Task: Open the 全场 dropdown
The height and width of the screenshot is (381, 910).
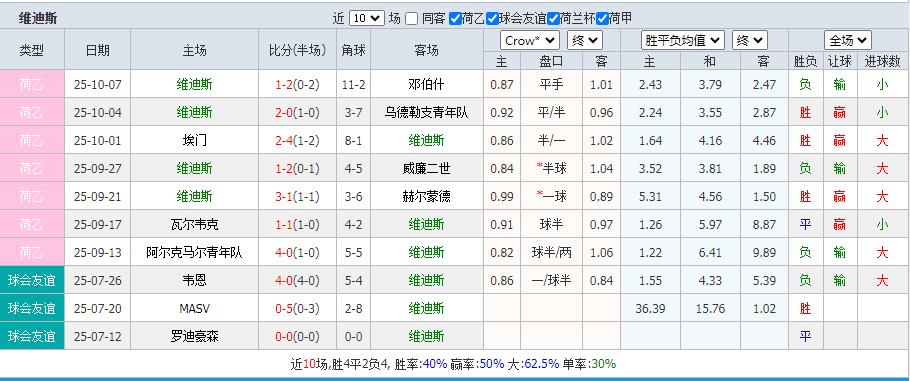Action: (848, 41)
